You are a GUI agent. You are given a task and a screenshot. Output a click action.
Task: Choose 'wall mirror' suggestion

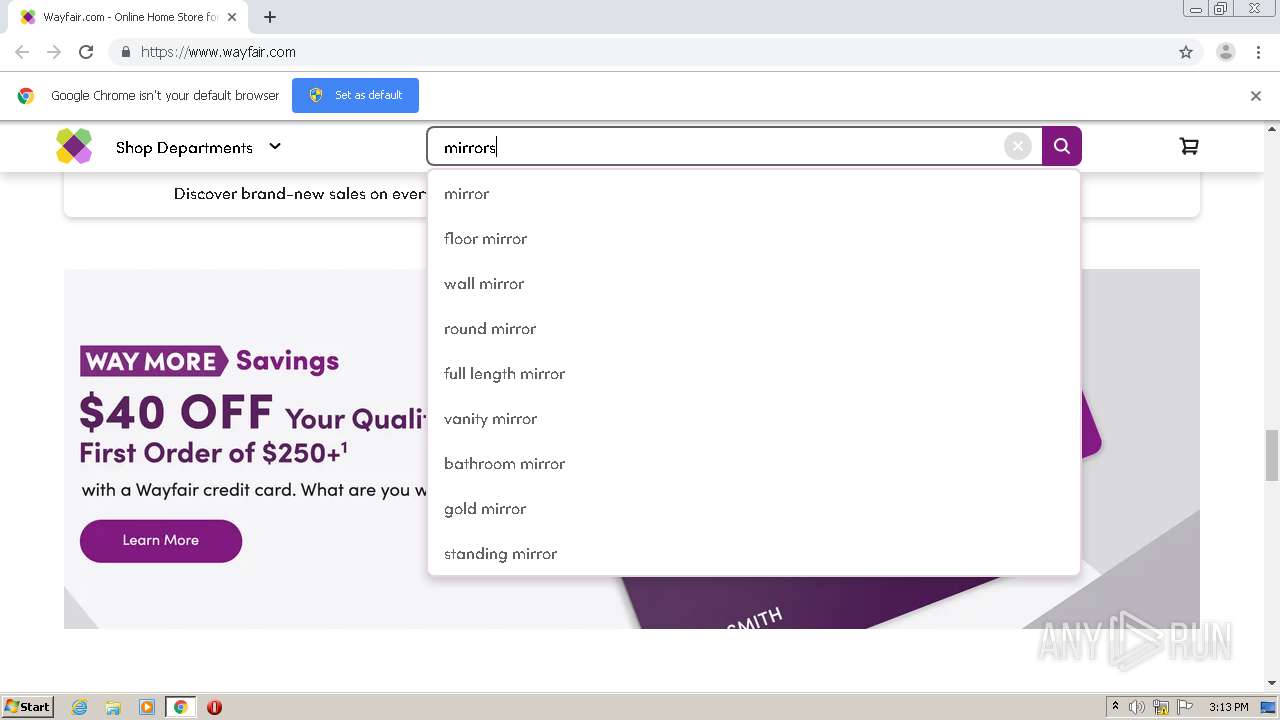754,284
